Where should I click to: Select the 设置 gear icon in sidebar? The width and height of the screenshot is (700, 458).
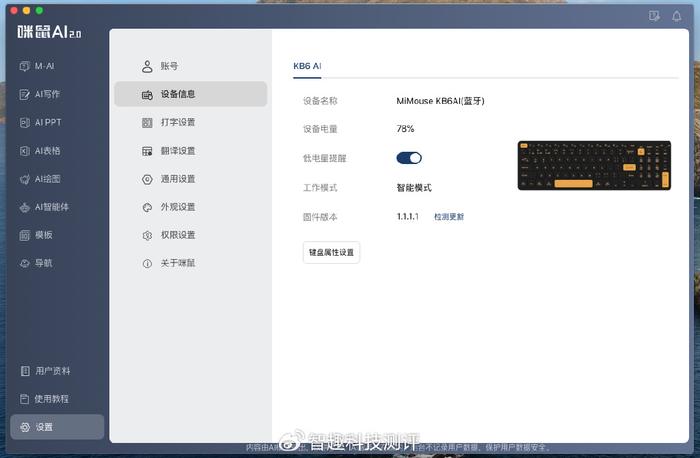[x=25, y=427]
